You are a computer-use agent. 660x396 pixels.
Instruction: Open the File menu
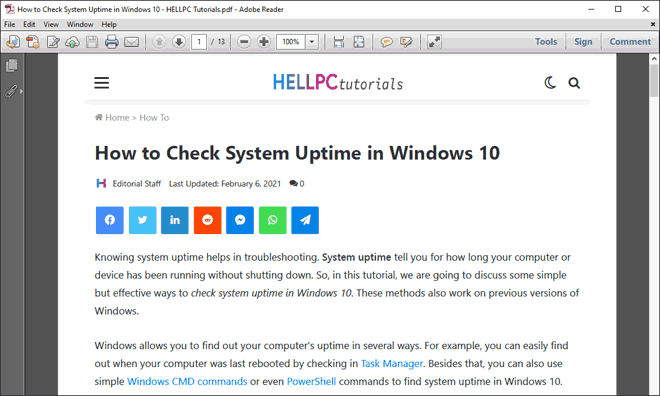point(10,24)
